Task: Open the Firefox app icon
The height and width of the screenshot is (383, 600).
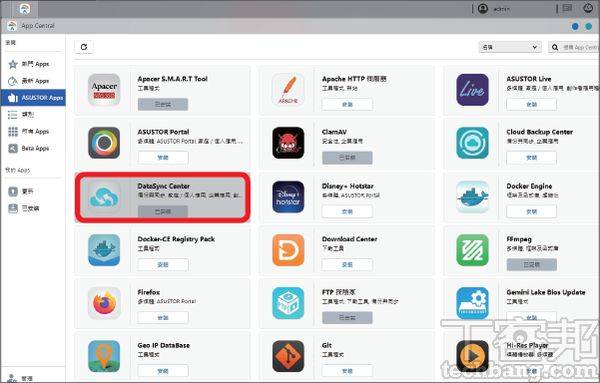Action: pos(104,303)
